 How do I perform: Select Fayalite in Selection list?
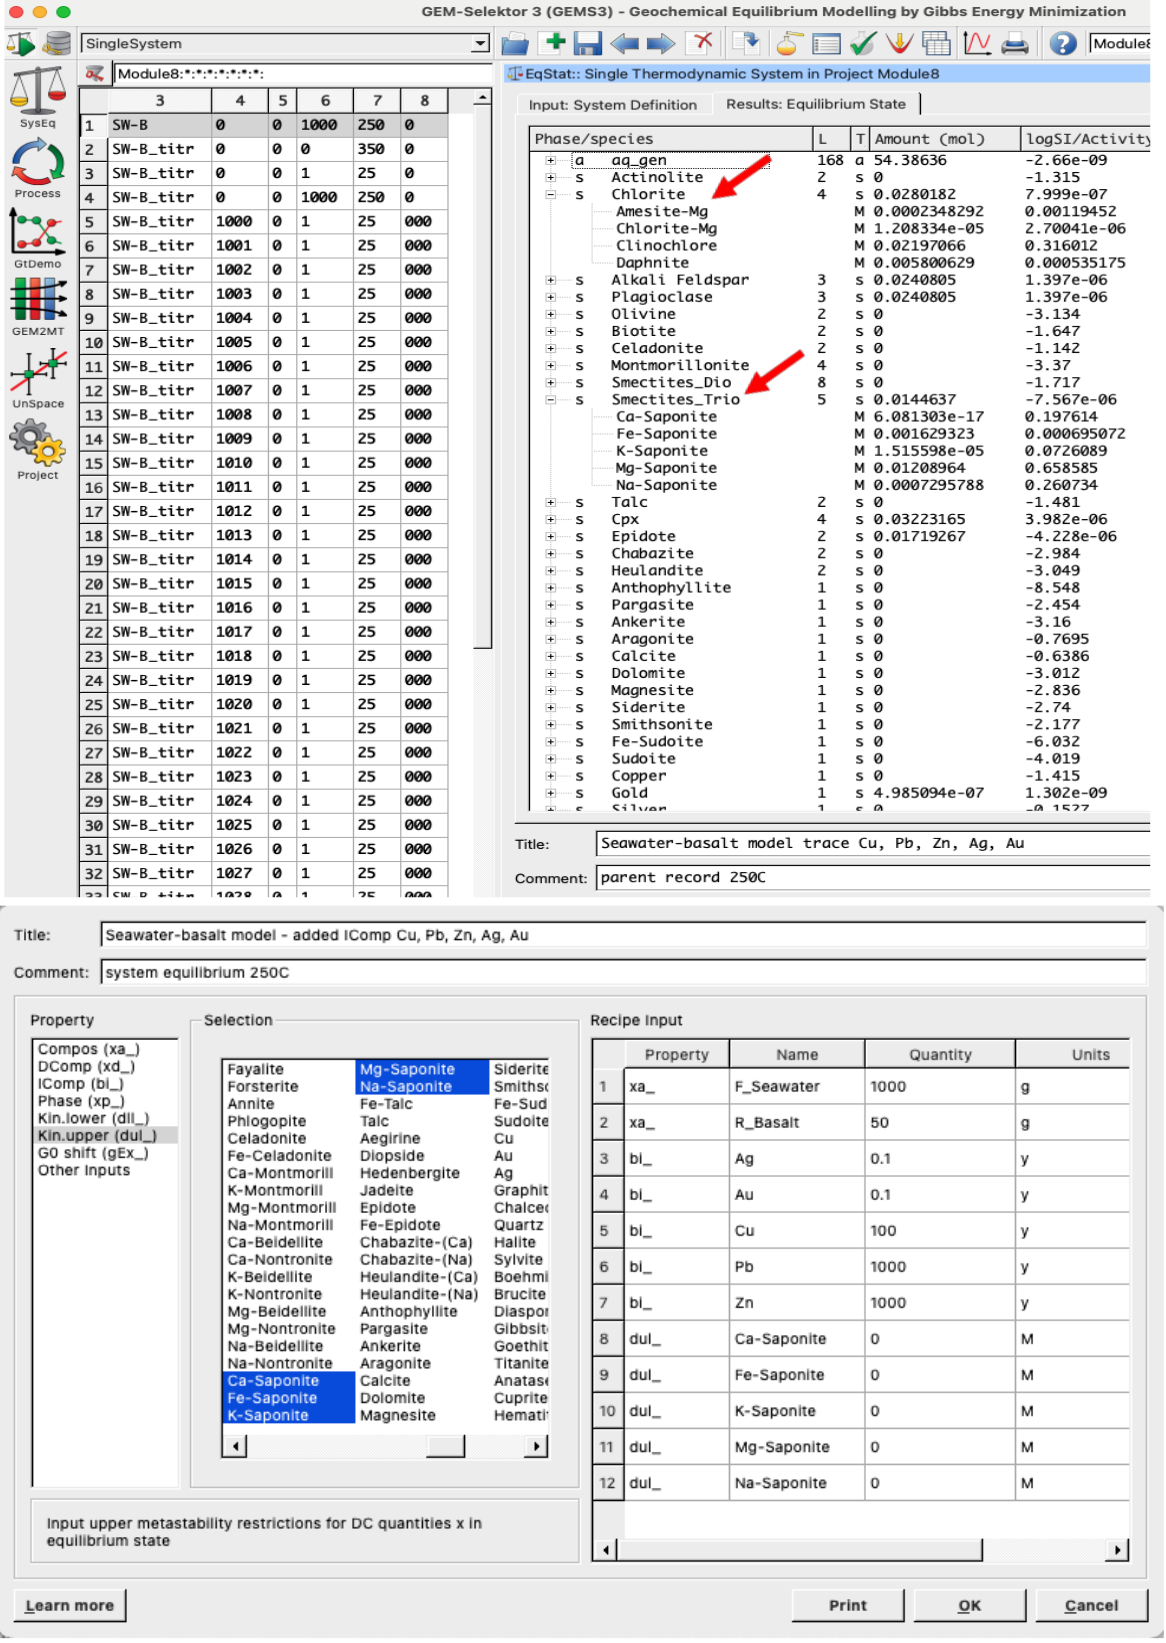256,1069
